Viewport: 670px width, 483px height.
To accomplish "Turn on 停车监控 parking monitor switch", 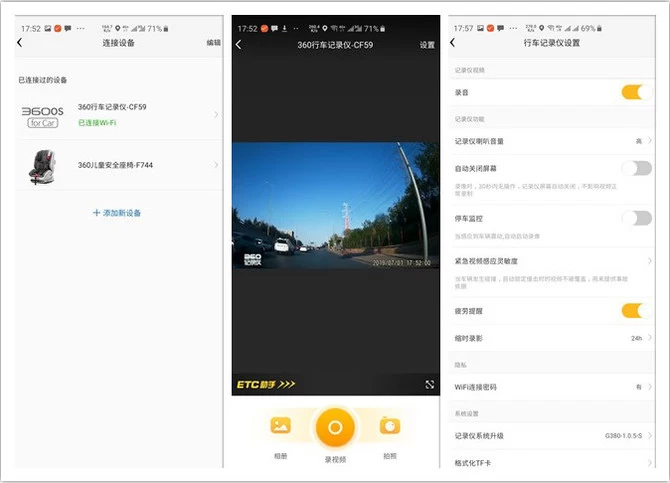I will [x=635, y=218].
